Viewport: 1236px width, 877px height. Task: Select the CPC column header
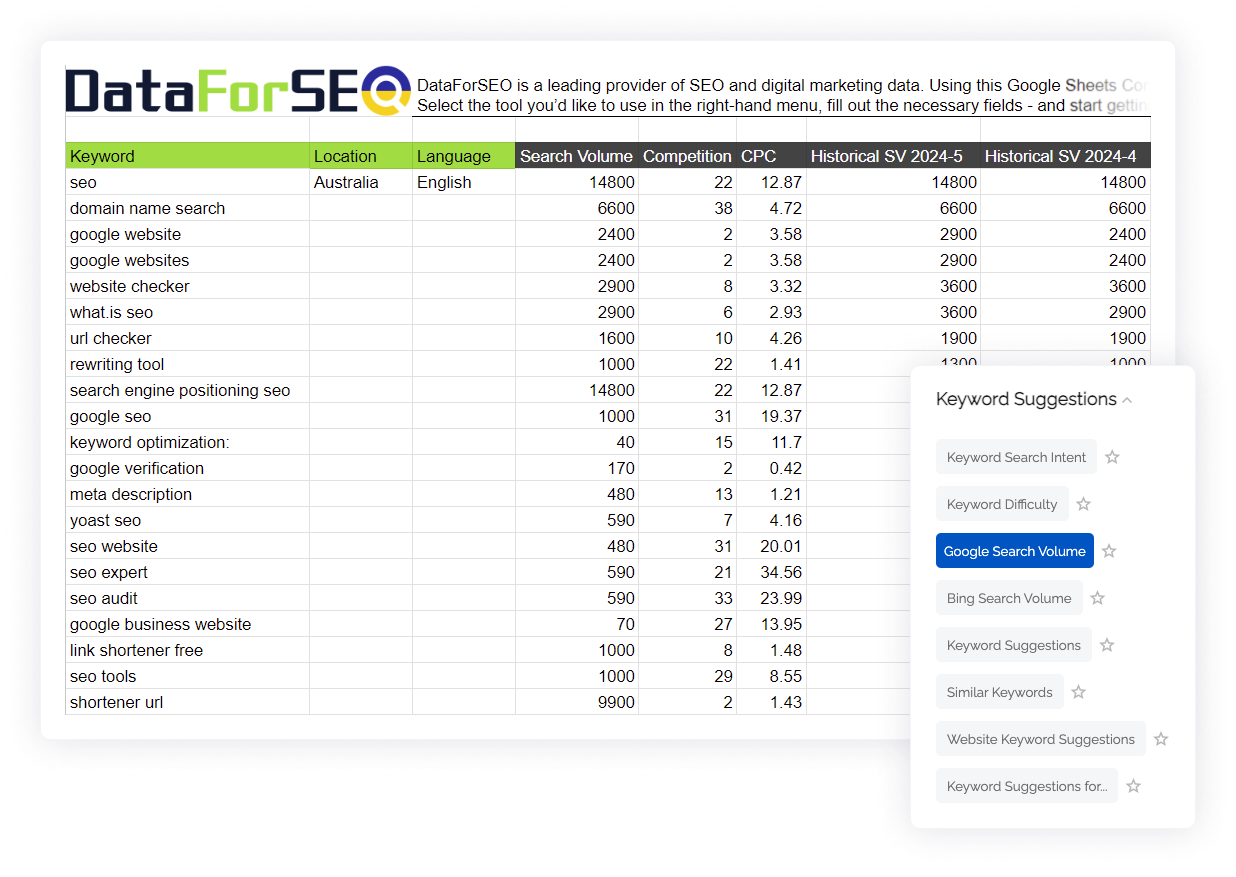771,156
